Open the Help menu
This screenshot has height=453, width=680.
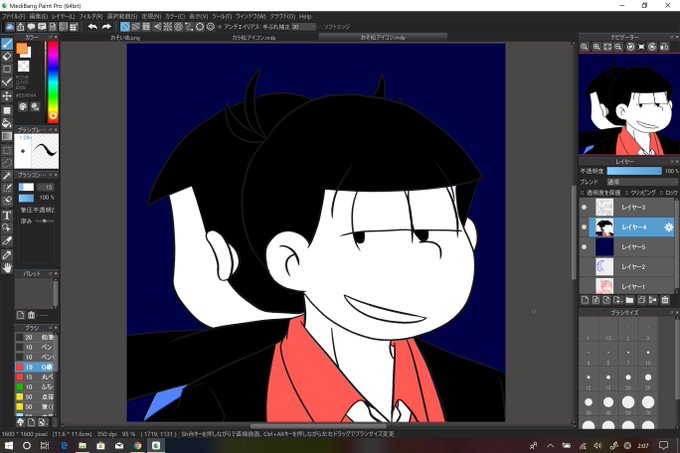click(x=305, y=16)
